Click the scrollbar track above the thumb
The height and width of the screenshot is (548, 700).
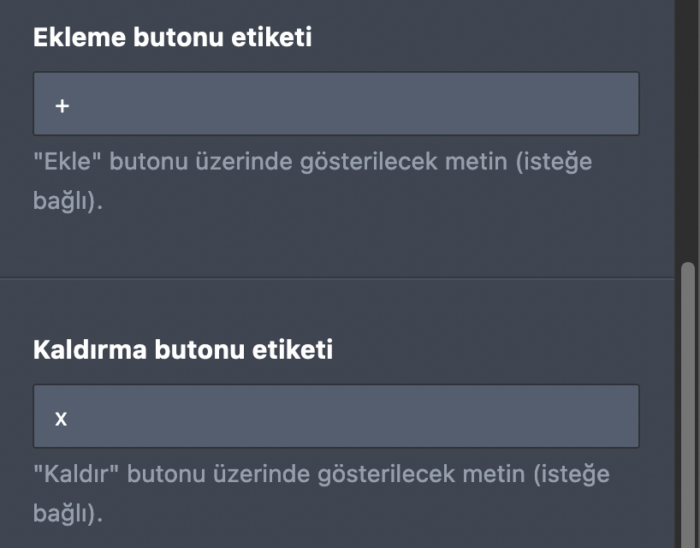tap(686, 130)
